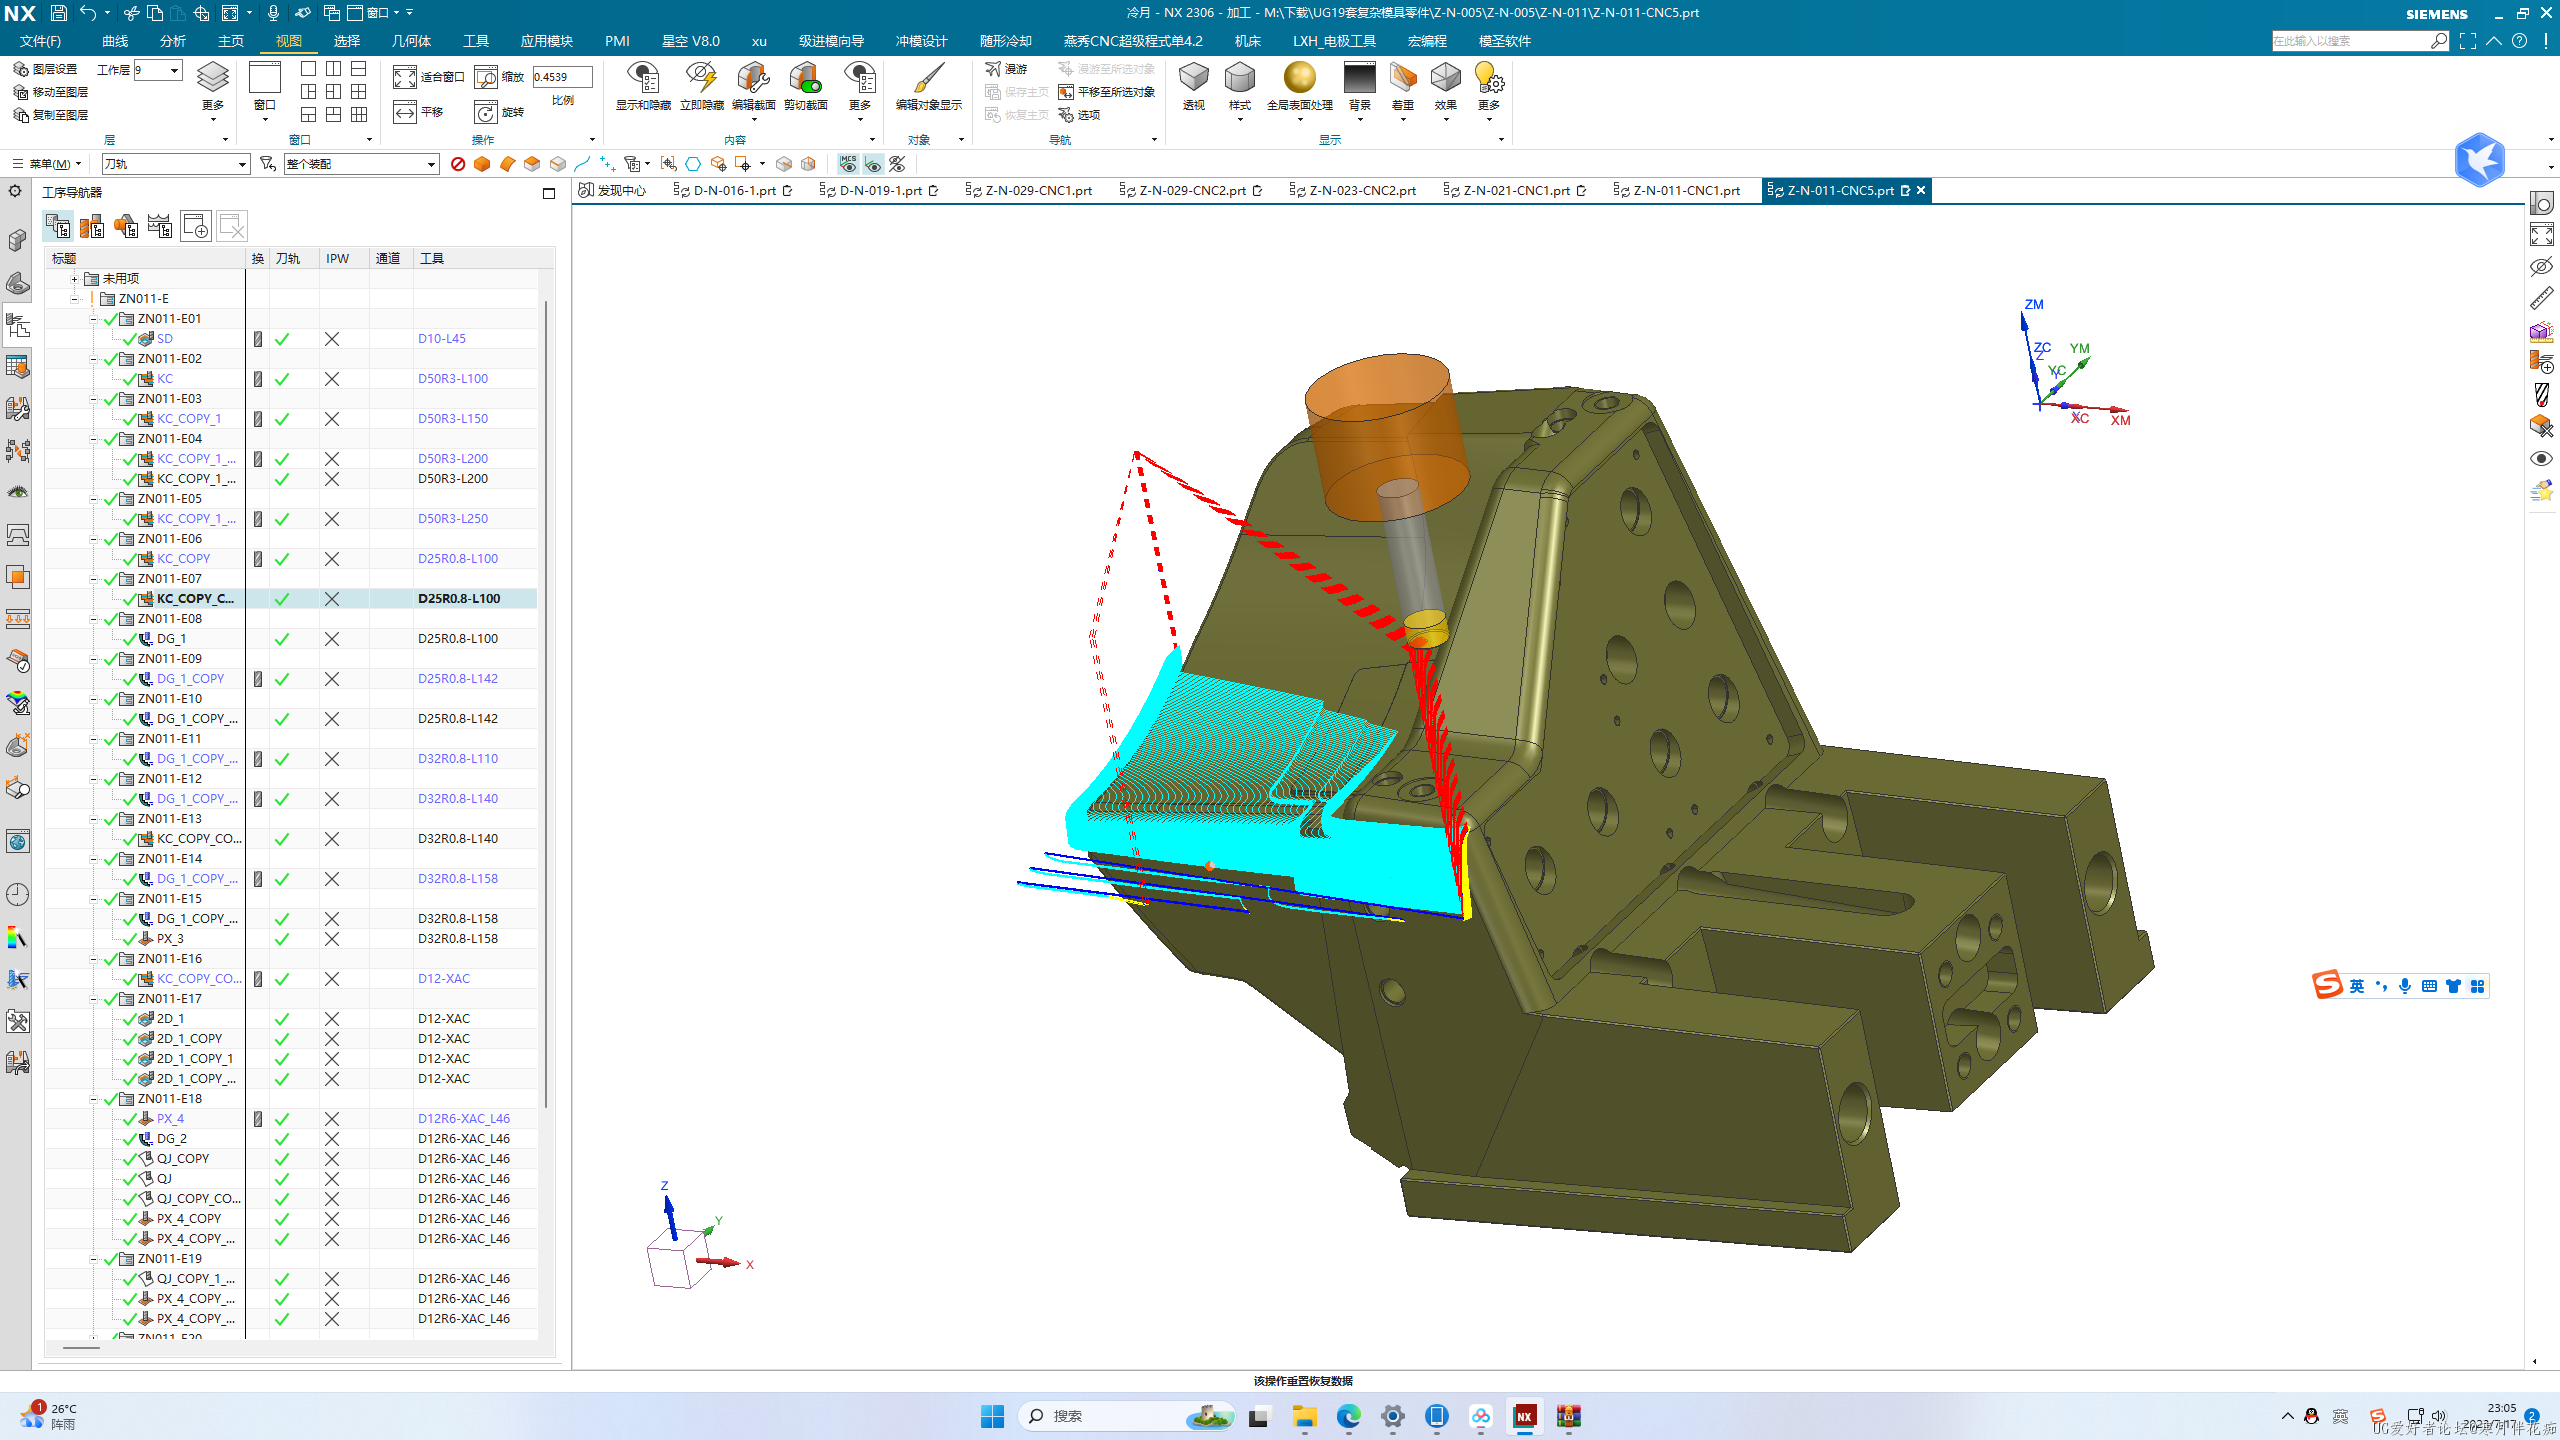Expand the 样式 render style dropdown

click(1240, 120)
